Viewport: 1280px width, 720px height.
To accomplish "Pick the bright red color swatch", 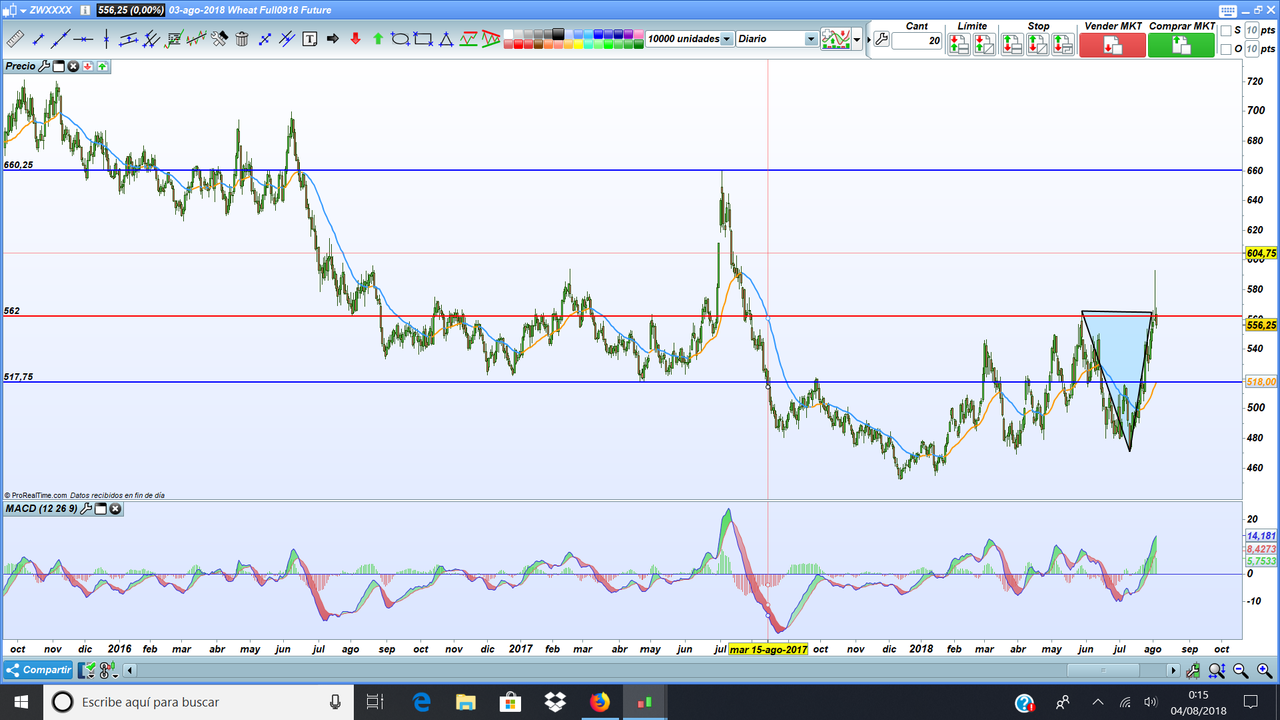I will click(518, 44).
